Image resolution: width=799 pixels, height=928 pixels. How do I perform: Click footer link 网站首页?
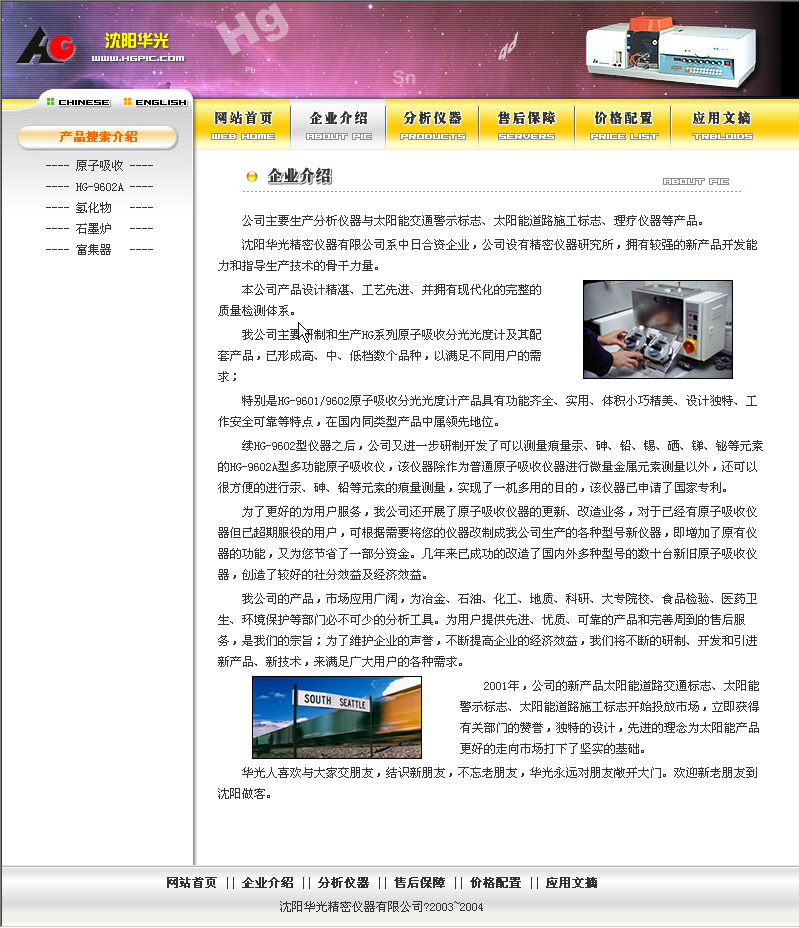click(x=191, y=882)
